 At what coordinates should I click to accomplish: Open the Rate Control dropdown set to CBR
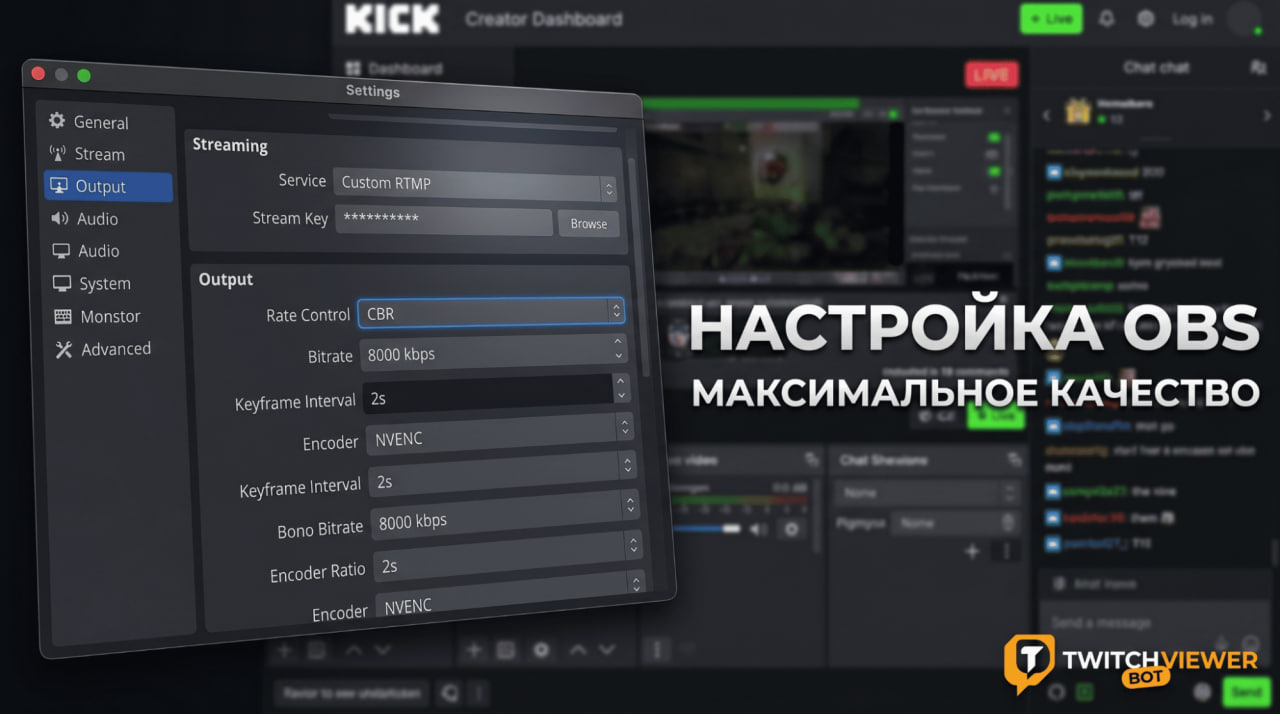491,311
